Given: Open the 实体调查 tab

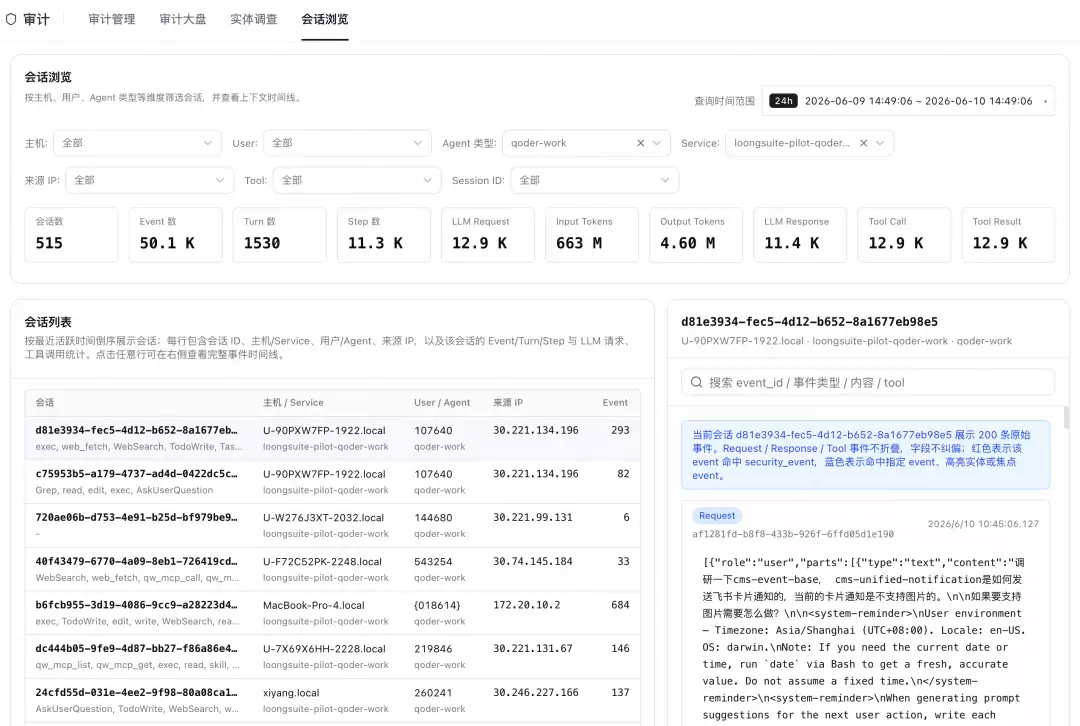Looking at the screenshot, I should [x=253, y=19].
